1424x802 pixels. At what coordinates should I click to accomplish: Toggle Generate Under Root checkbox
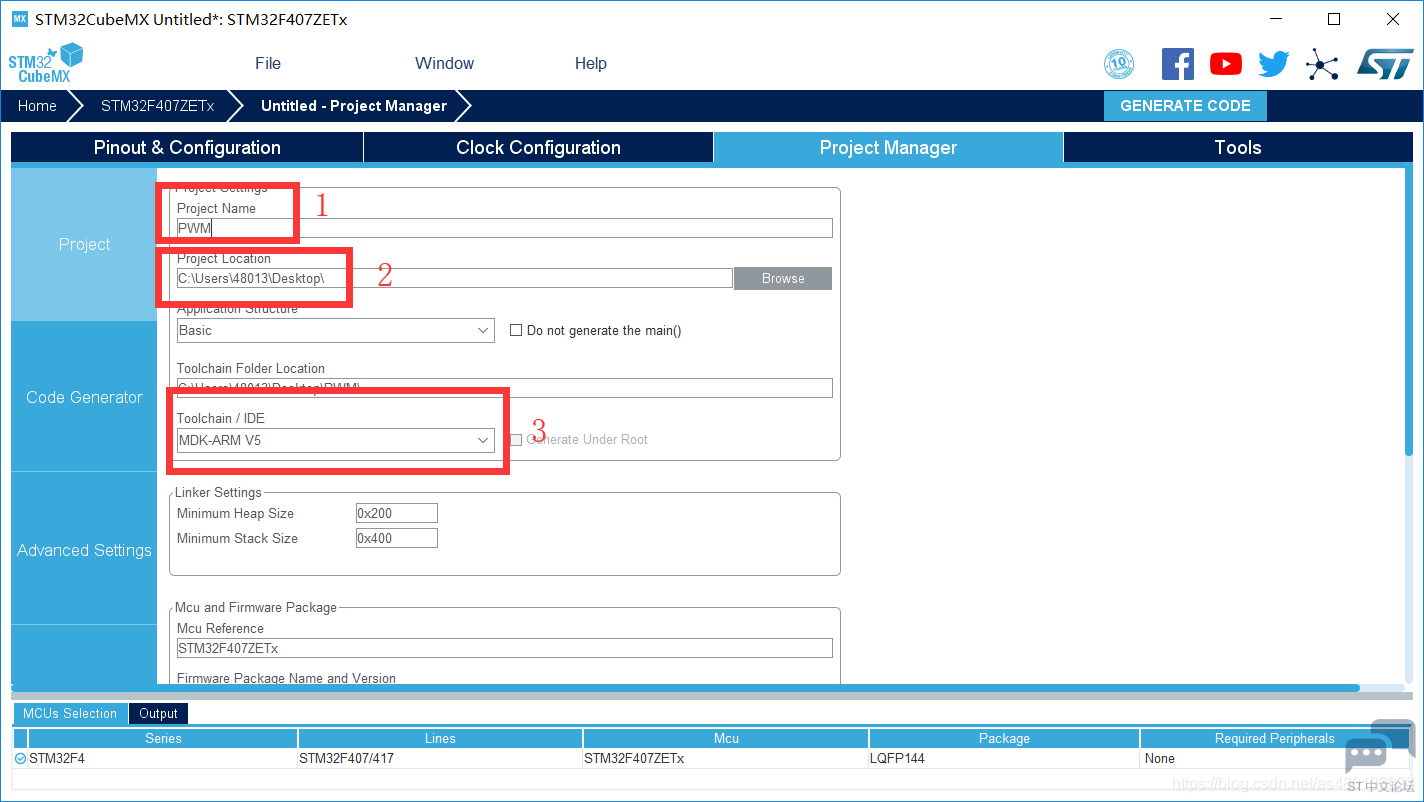(x=516, y=439)
